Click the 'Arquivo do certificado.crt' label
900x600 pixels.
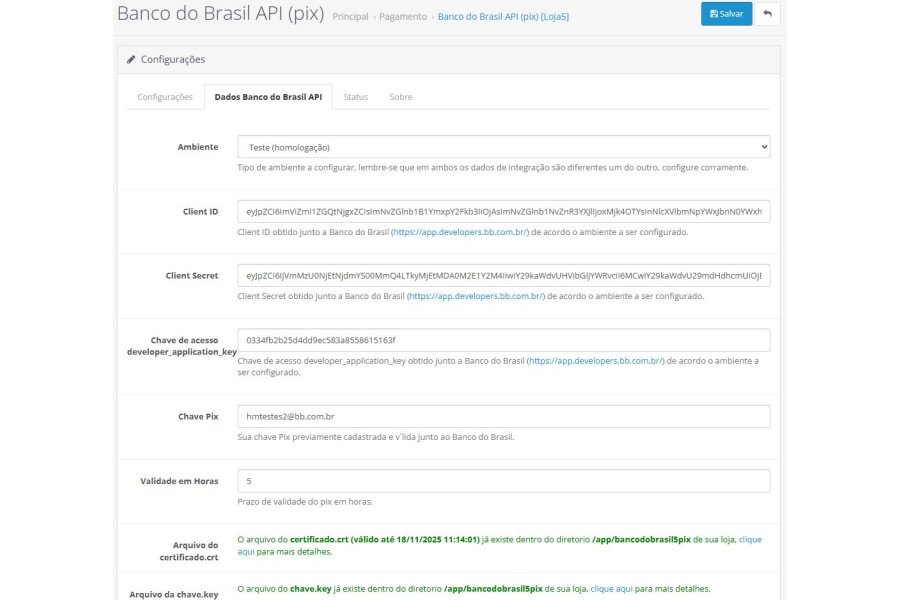point(189,551)
